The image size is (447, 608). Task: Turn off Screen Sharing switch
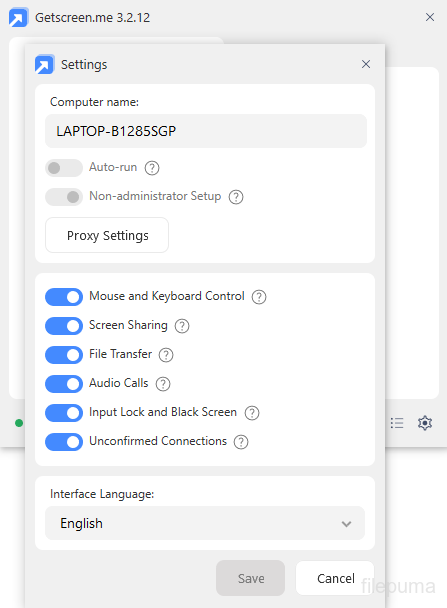tap(64, 326)
